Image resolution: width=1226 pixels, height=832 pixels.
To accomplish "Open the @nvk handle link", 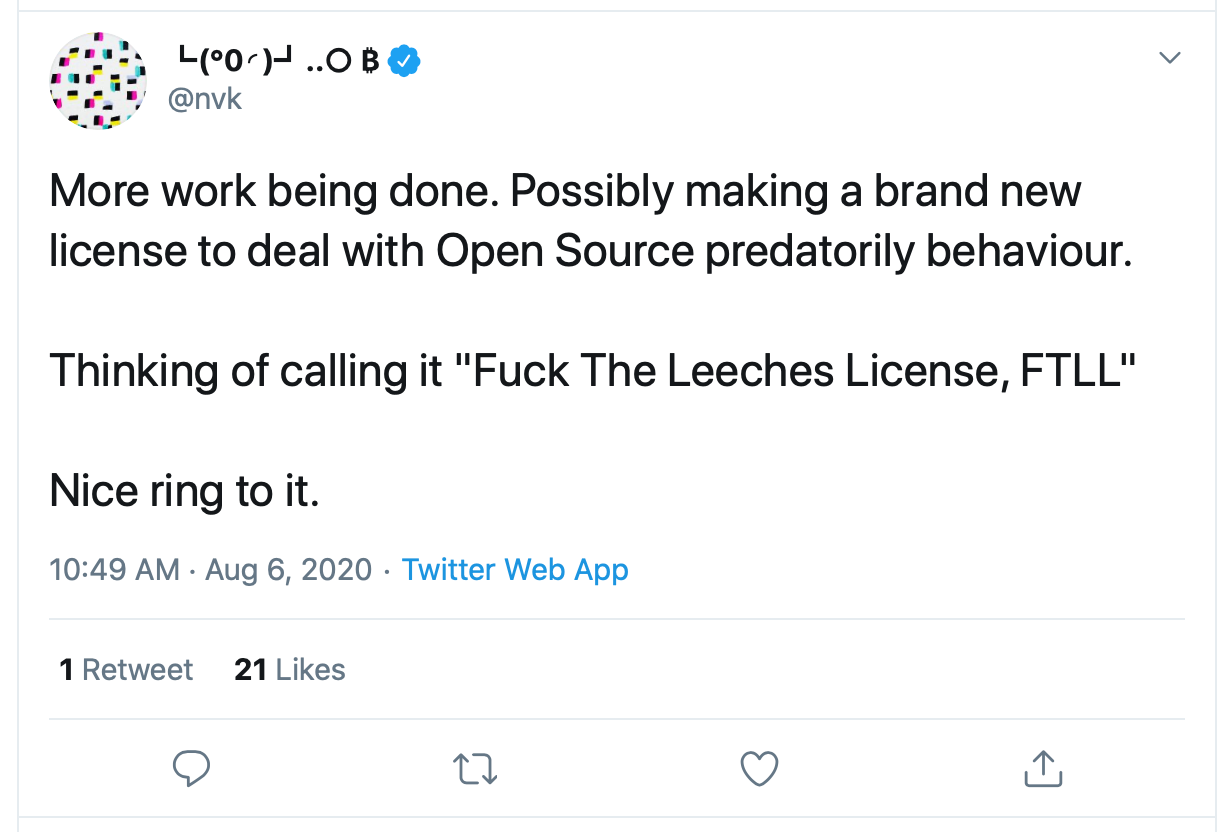I will (204, 99).
